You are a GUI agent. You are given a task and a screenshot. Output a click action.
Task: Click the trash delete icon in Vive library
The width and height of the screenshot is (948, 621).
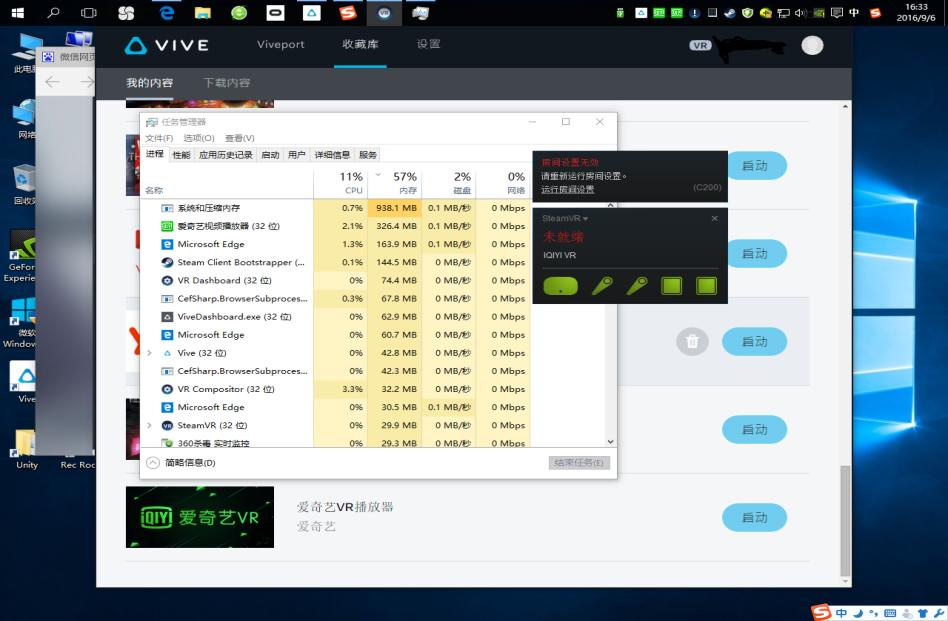pos(693,341)
